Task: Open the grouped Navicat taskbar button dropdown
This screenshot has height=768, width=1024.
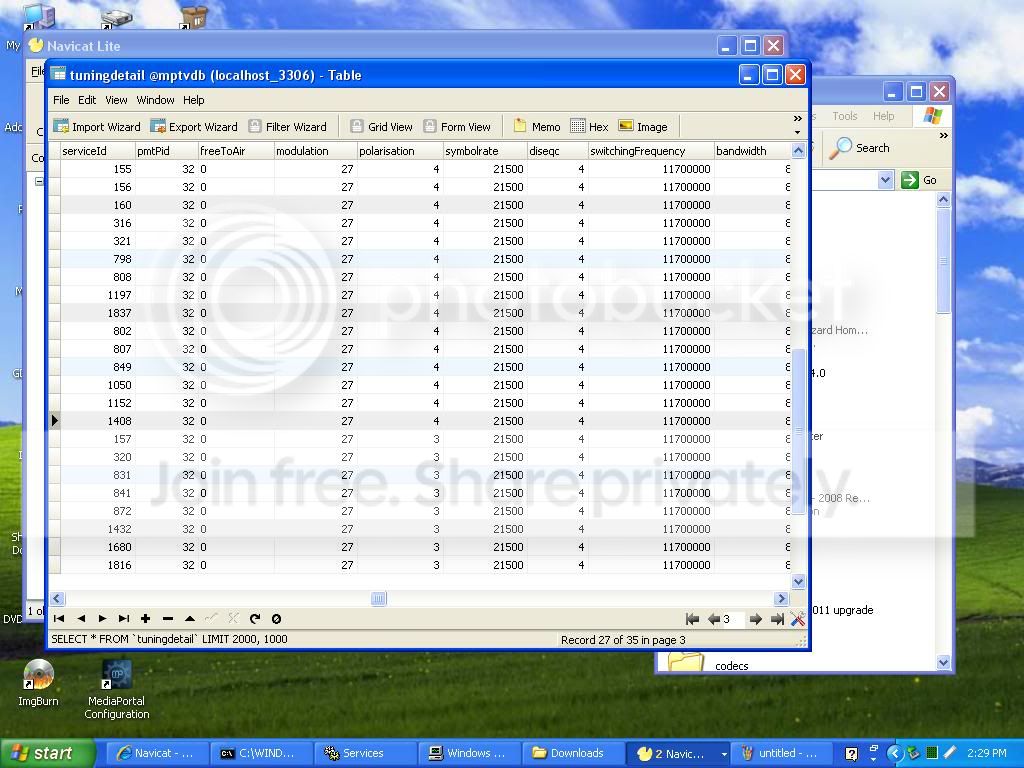Action: [x=724, y=754]
